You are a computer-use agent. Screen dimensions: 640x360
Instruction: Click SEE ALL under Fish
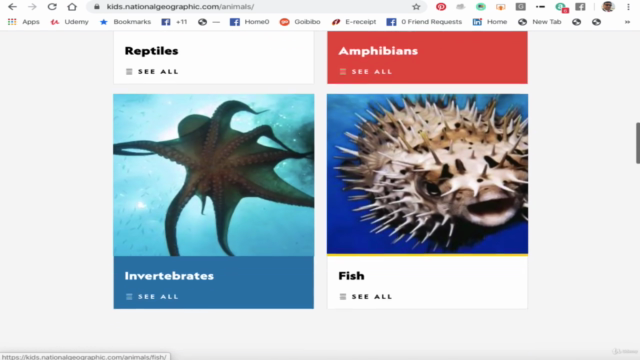(x=366, y=297)
